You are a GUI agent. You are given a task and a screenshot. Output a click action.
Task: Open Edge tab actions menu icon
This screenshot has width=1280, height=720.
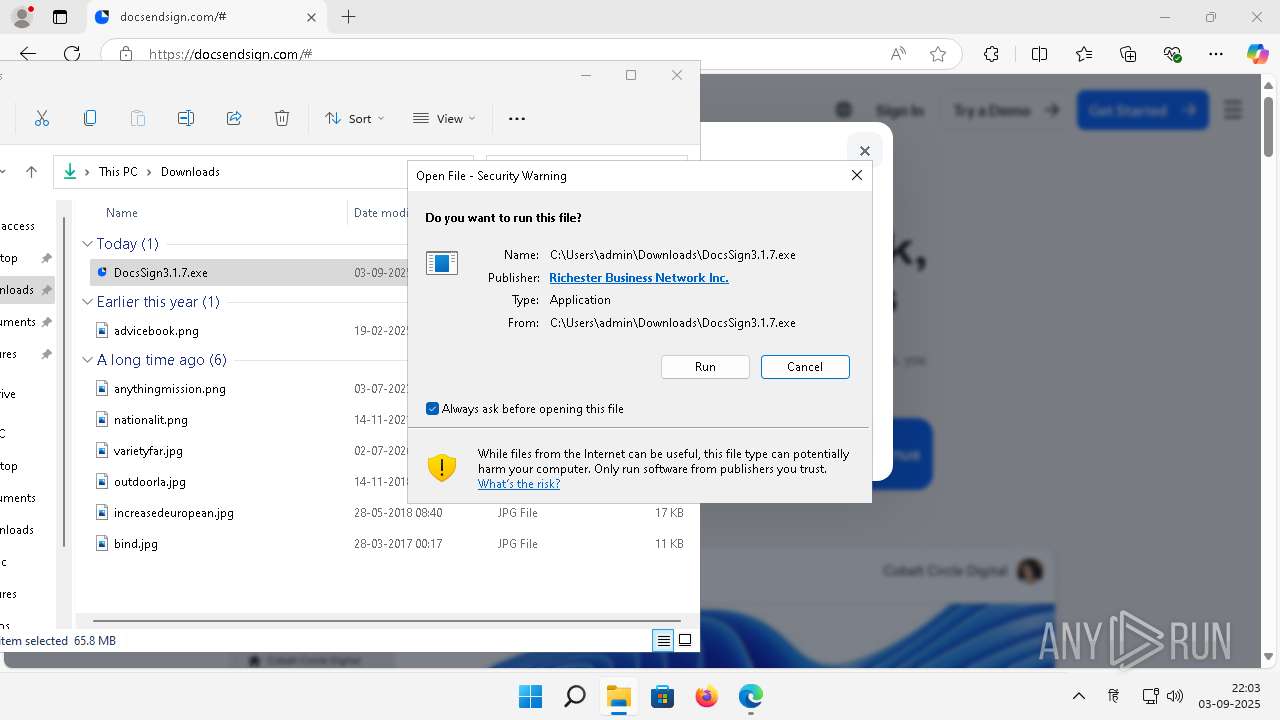point(60,17)
